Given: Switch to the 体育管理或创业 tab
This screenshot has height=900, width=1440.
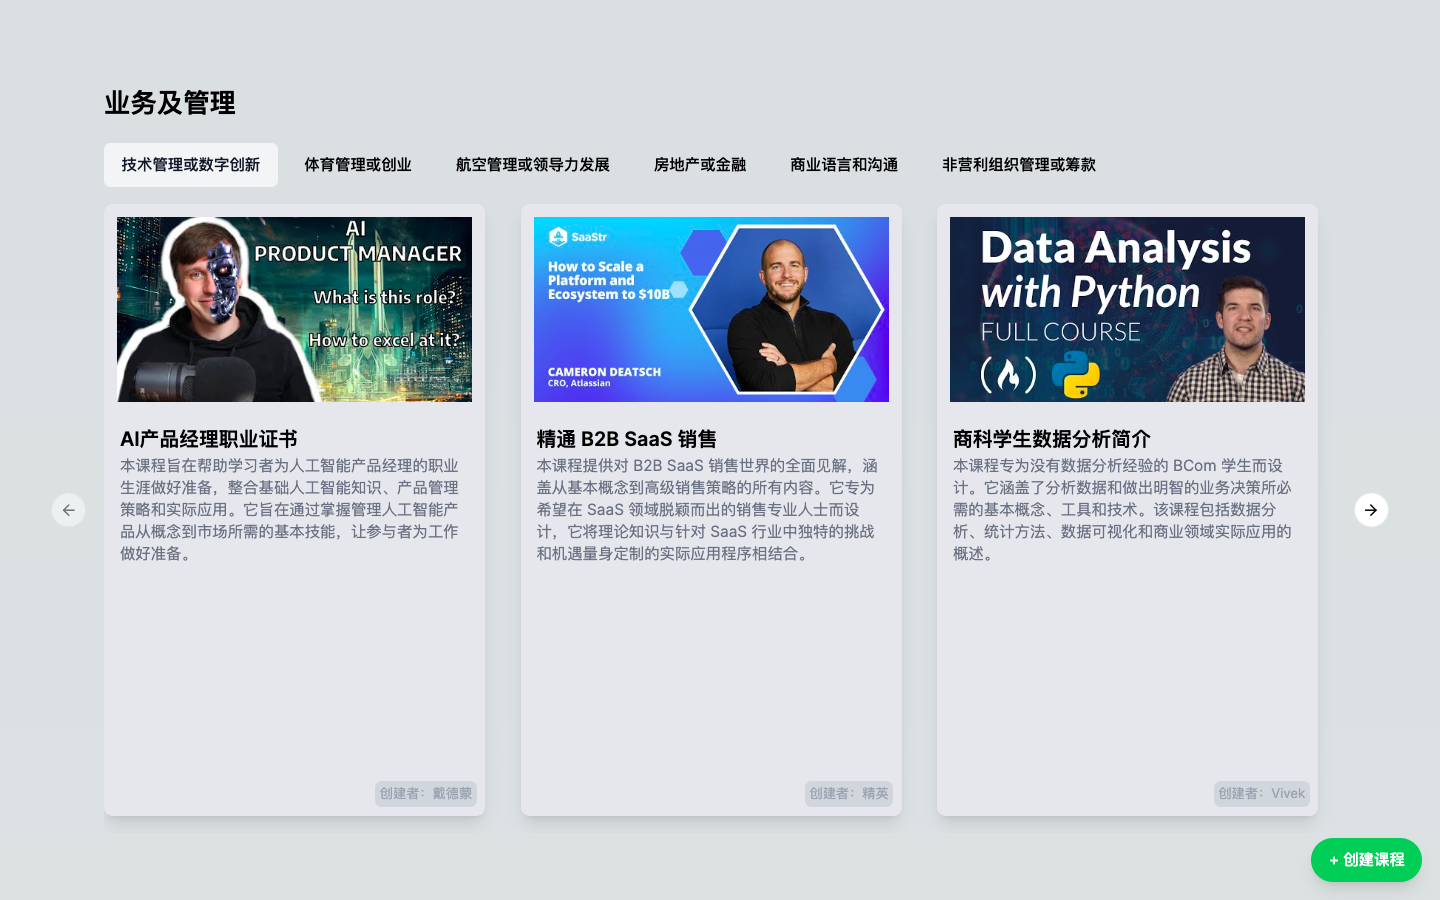Looking at the screenshot, I should point(358,165).
